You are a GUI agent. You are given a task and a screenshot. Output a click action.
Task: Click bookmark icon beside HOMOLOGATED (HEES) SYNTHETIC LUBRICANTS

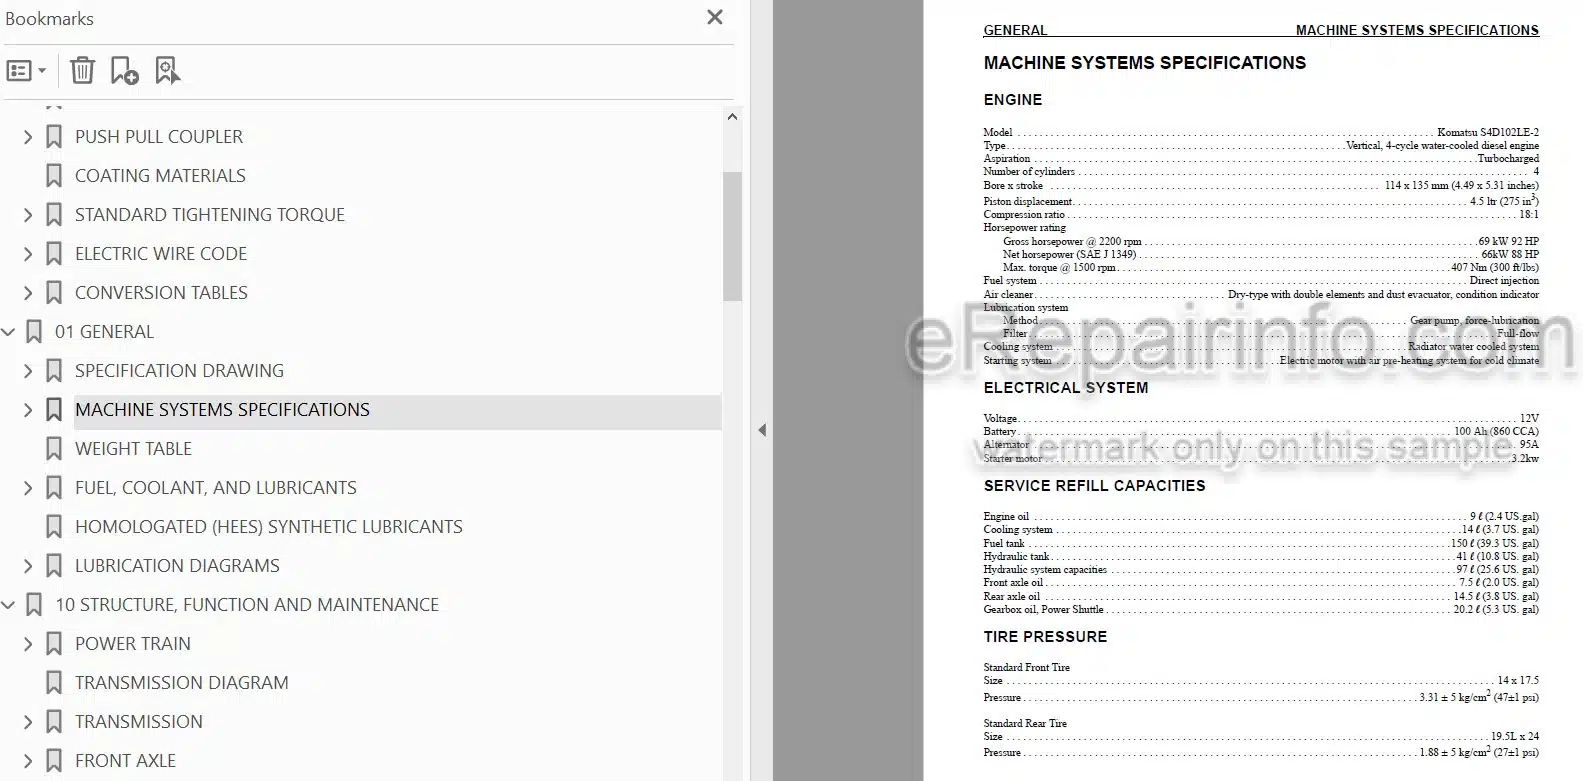(54, 527)
